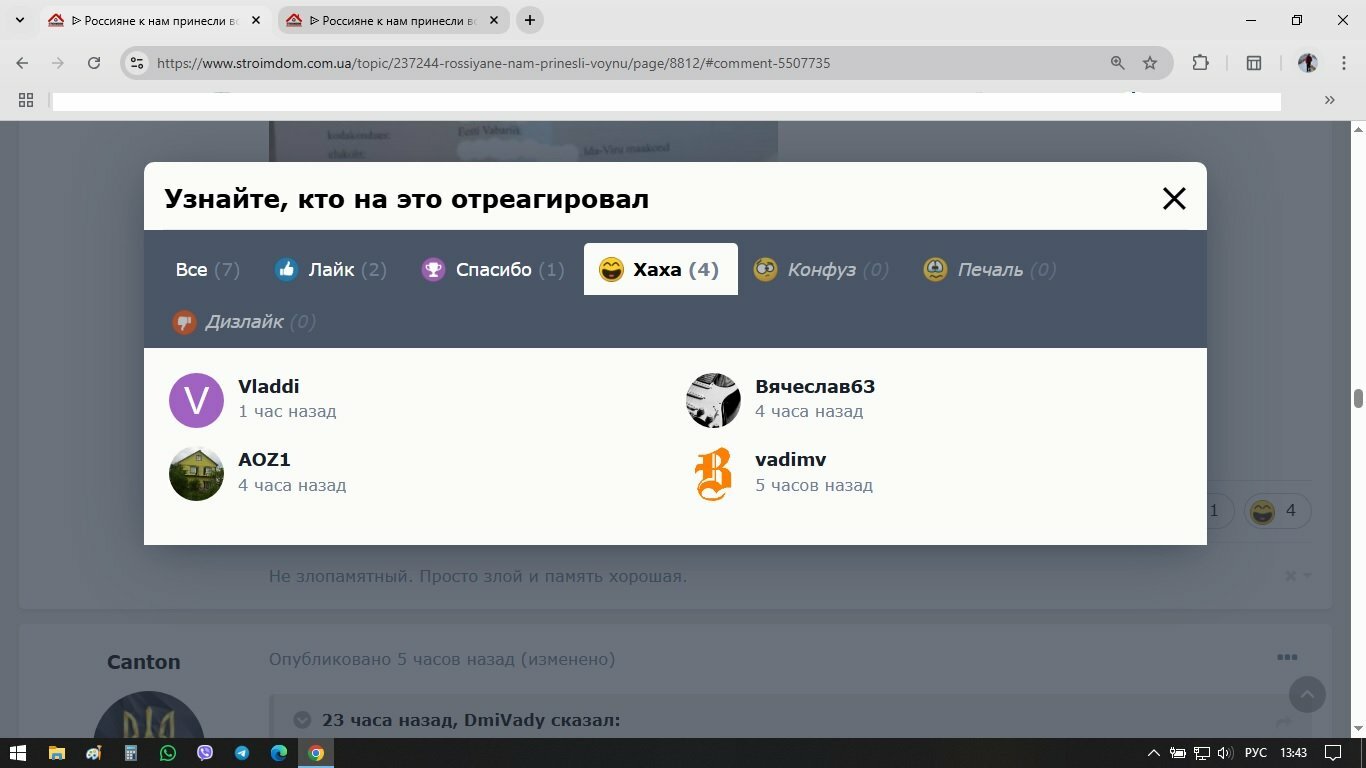
Task: Expand hidden bookmarks chevron
Action: [1329, 100]
